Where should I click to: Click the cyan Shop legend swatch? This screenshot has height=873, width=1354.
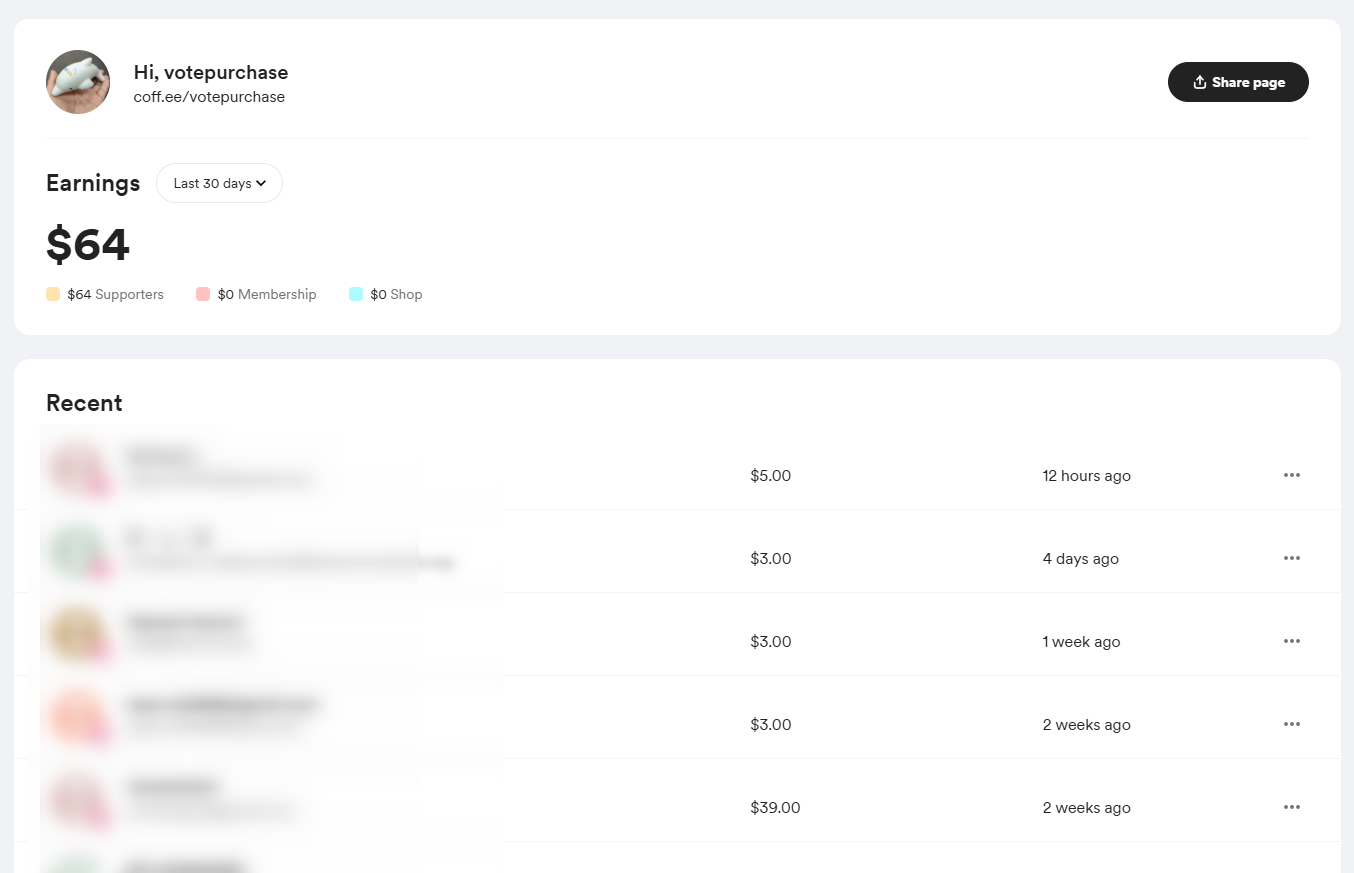(356, 294)
